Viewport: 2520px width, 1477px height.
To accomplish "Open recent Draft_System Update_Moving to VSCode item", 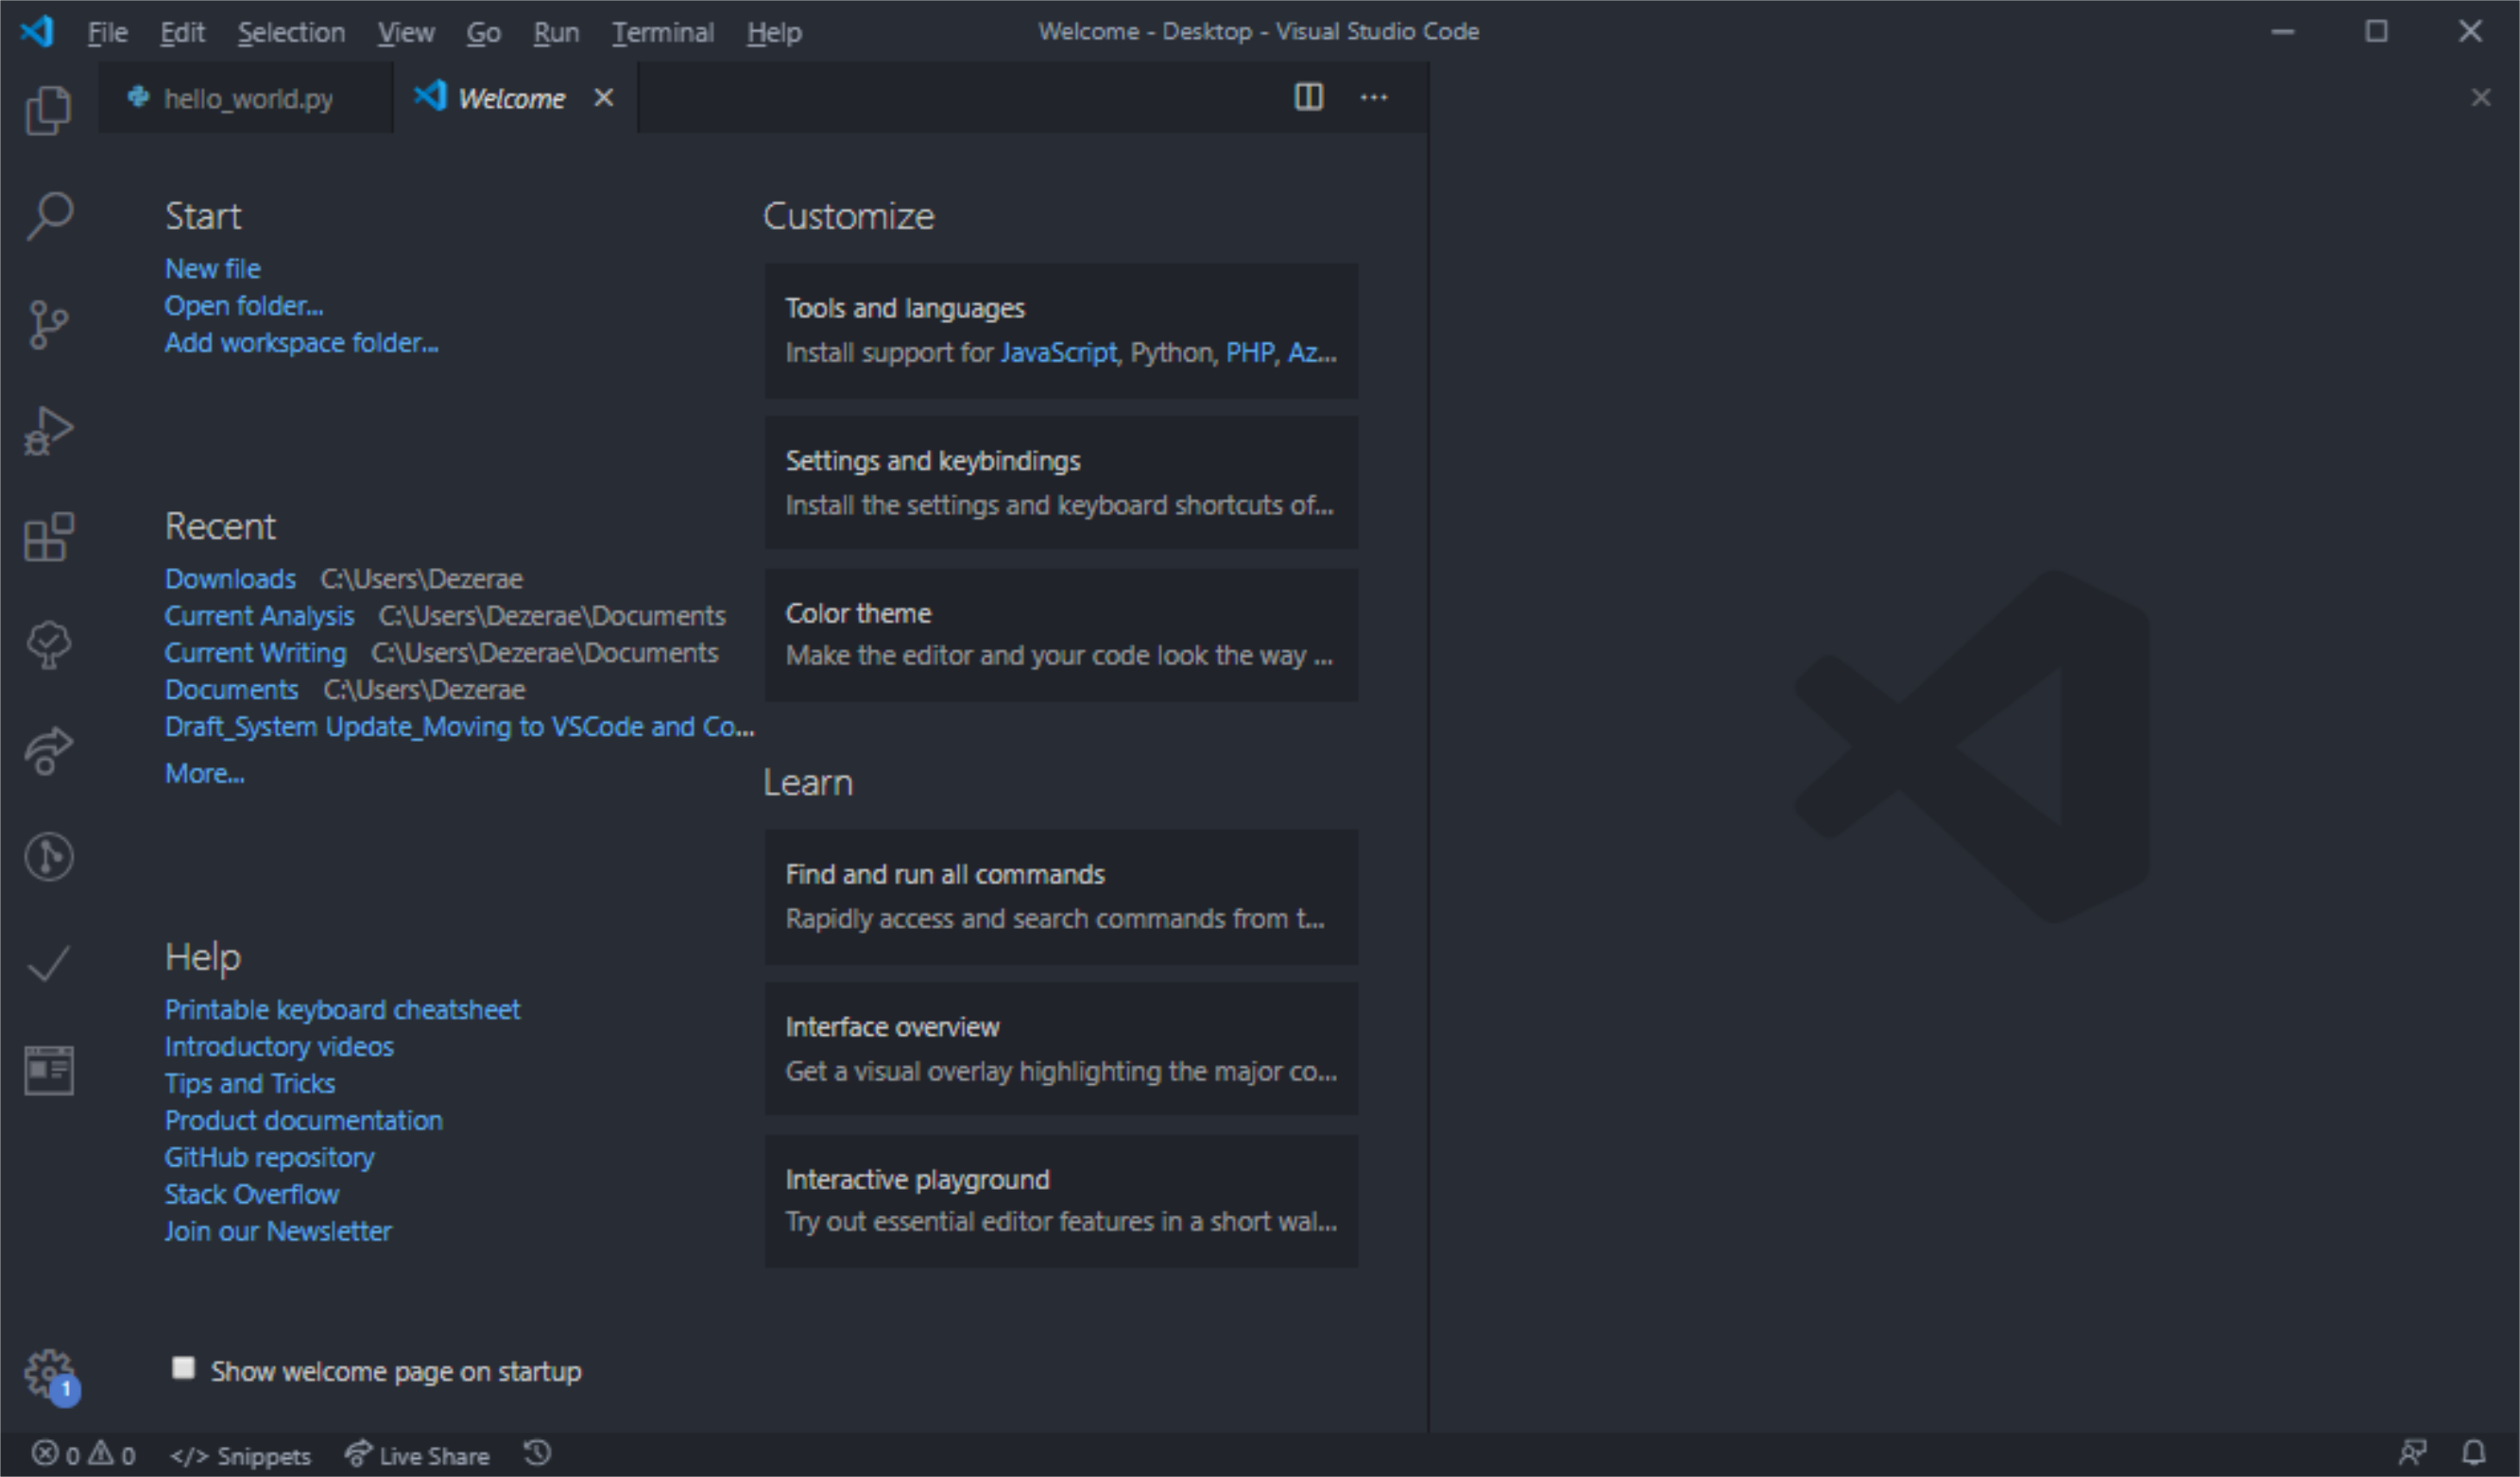I will coord(459,727).
